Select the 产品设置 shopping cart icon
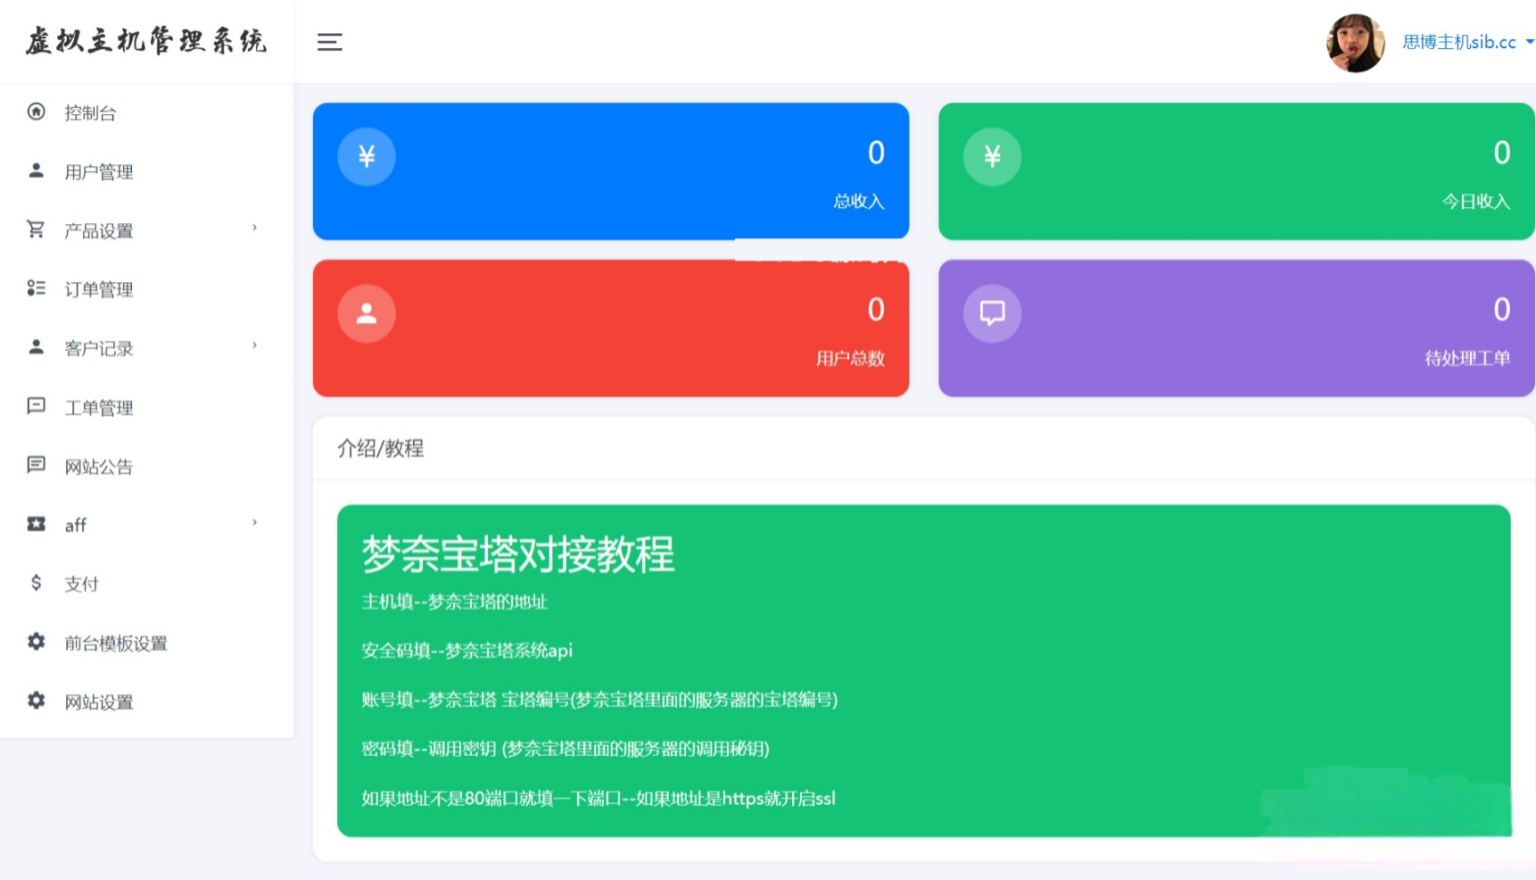The width and height of the screenshot is (1536, 880). tap(36, 230)
